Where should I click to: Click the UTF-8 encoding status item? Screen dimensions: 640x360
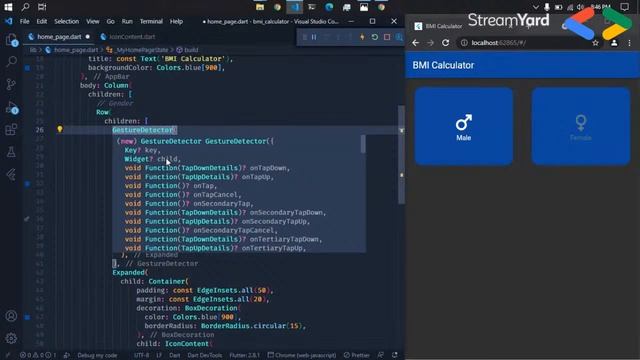(141, 355)
